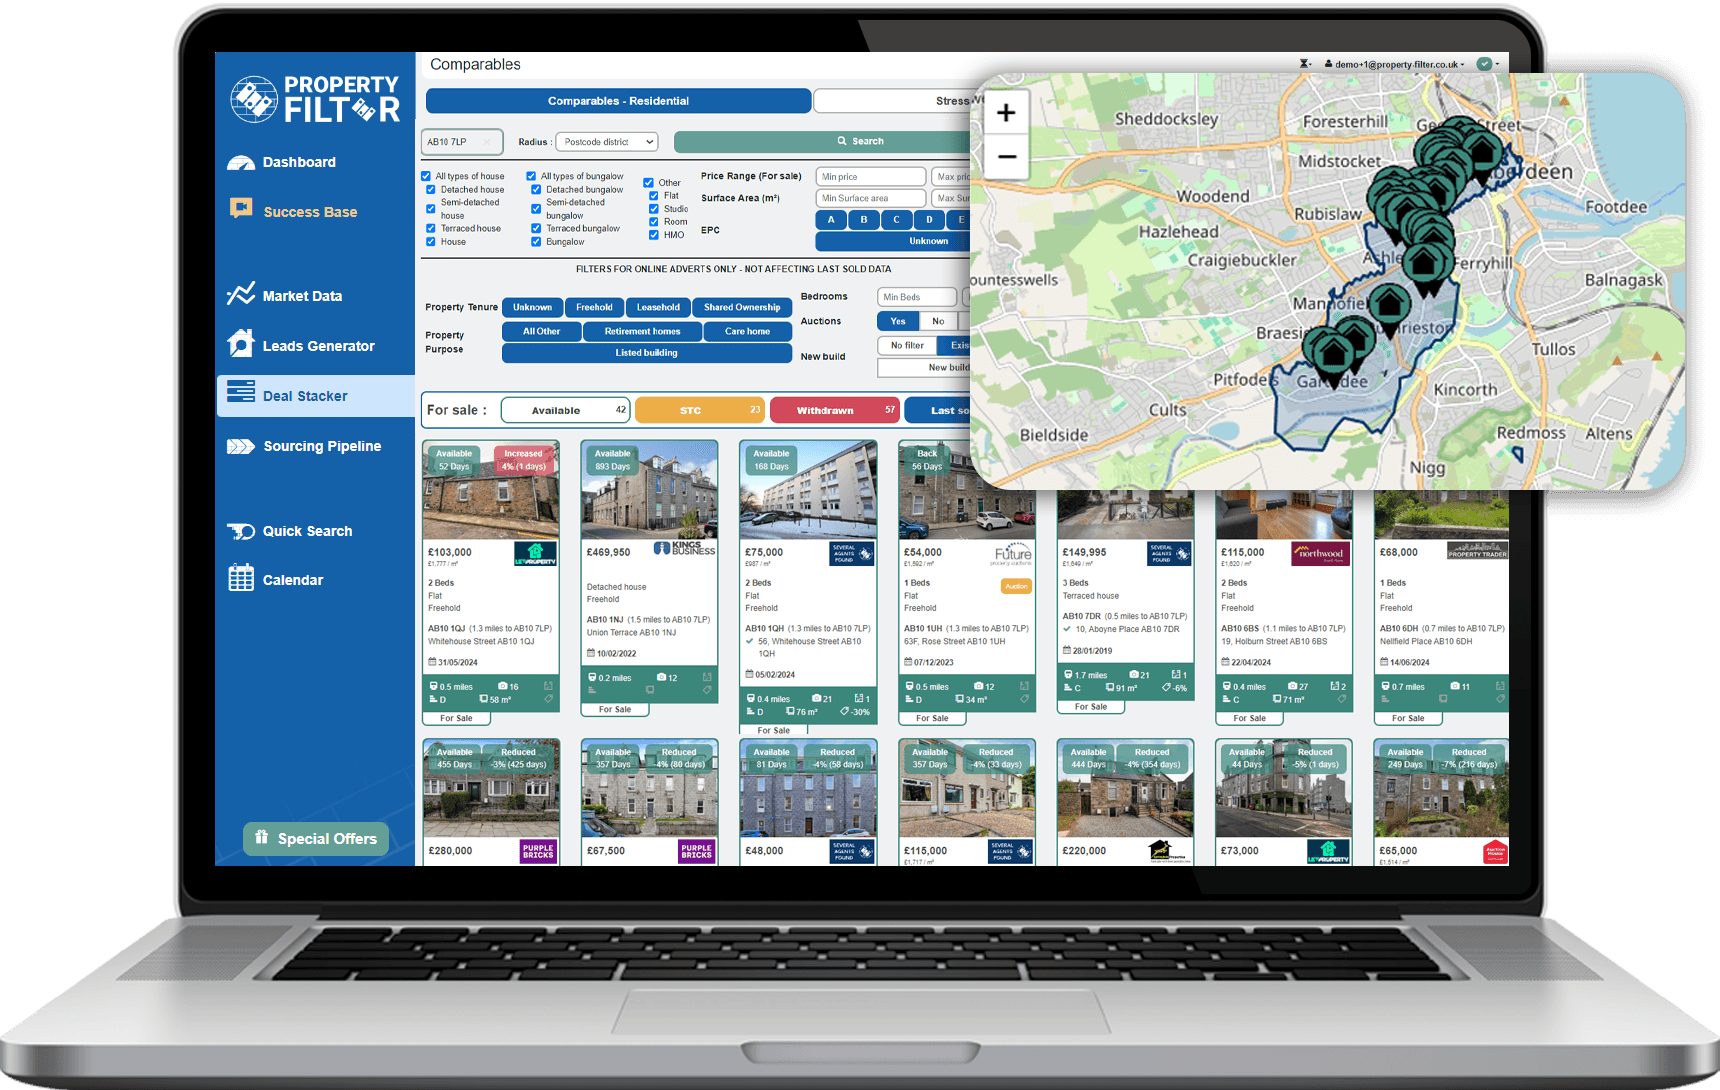Click the Purple Bricks logo on £280,000 card
This screenshot has width=1720, height=1090.
click(538, 851)
